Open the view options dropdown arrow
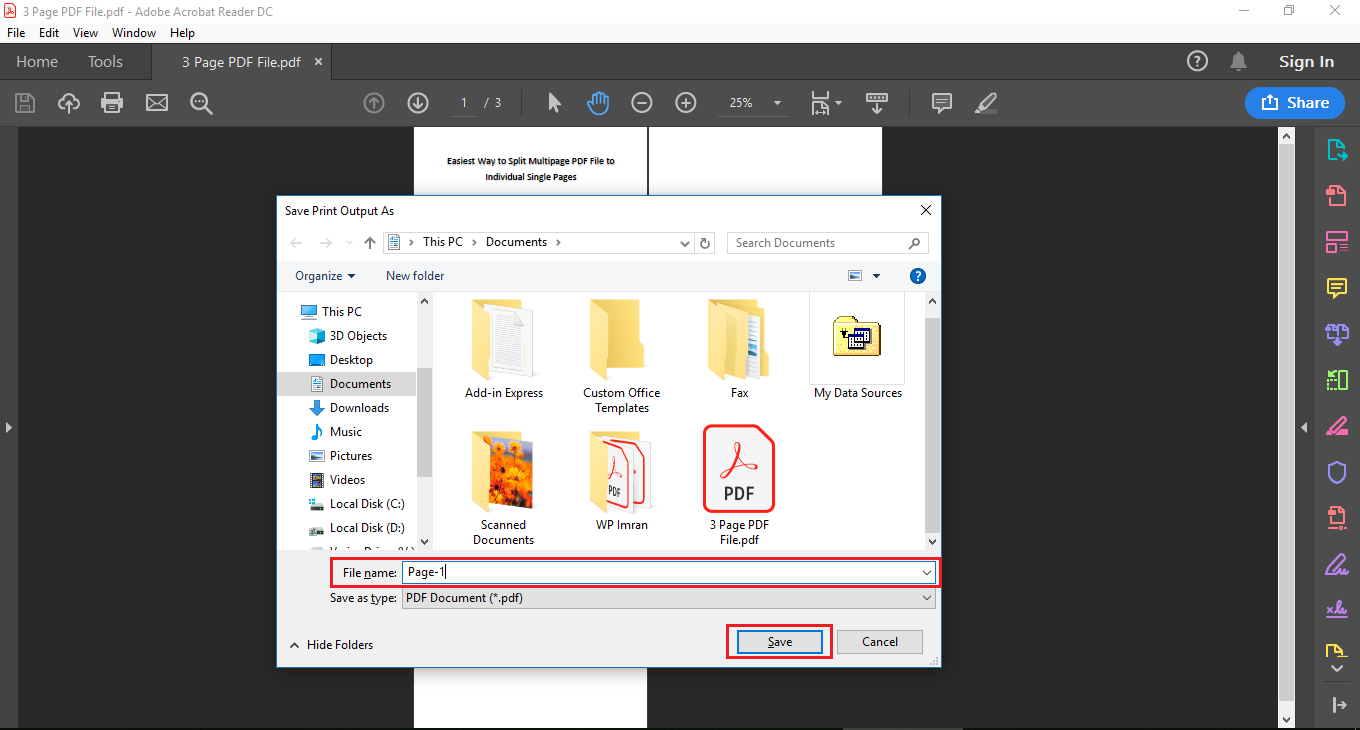The image size is (1360, 730). click(x=877, y=276)
